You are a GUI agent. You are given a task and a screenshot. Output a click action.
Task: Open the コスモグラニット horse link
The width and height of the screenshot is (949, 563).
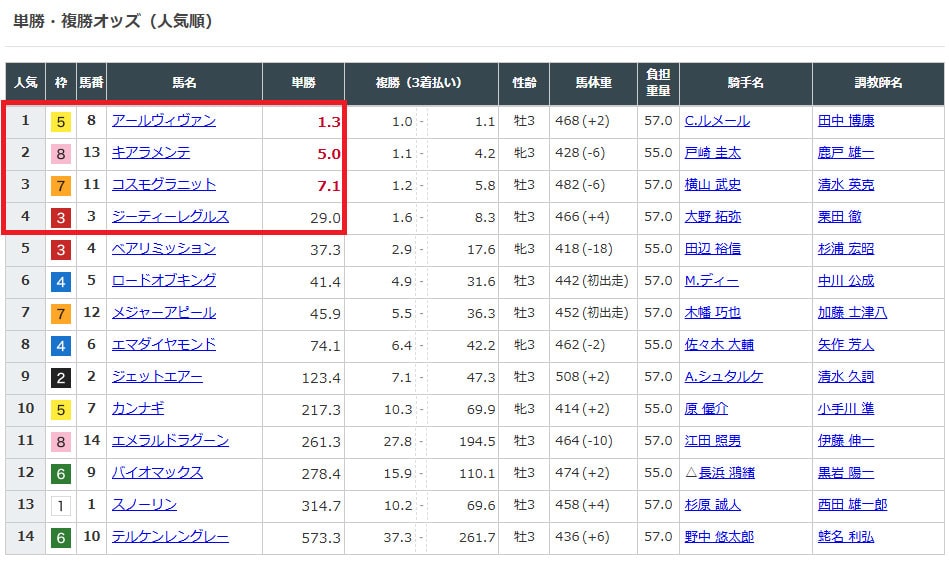163,185
